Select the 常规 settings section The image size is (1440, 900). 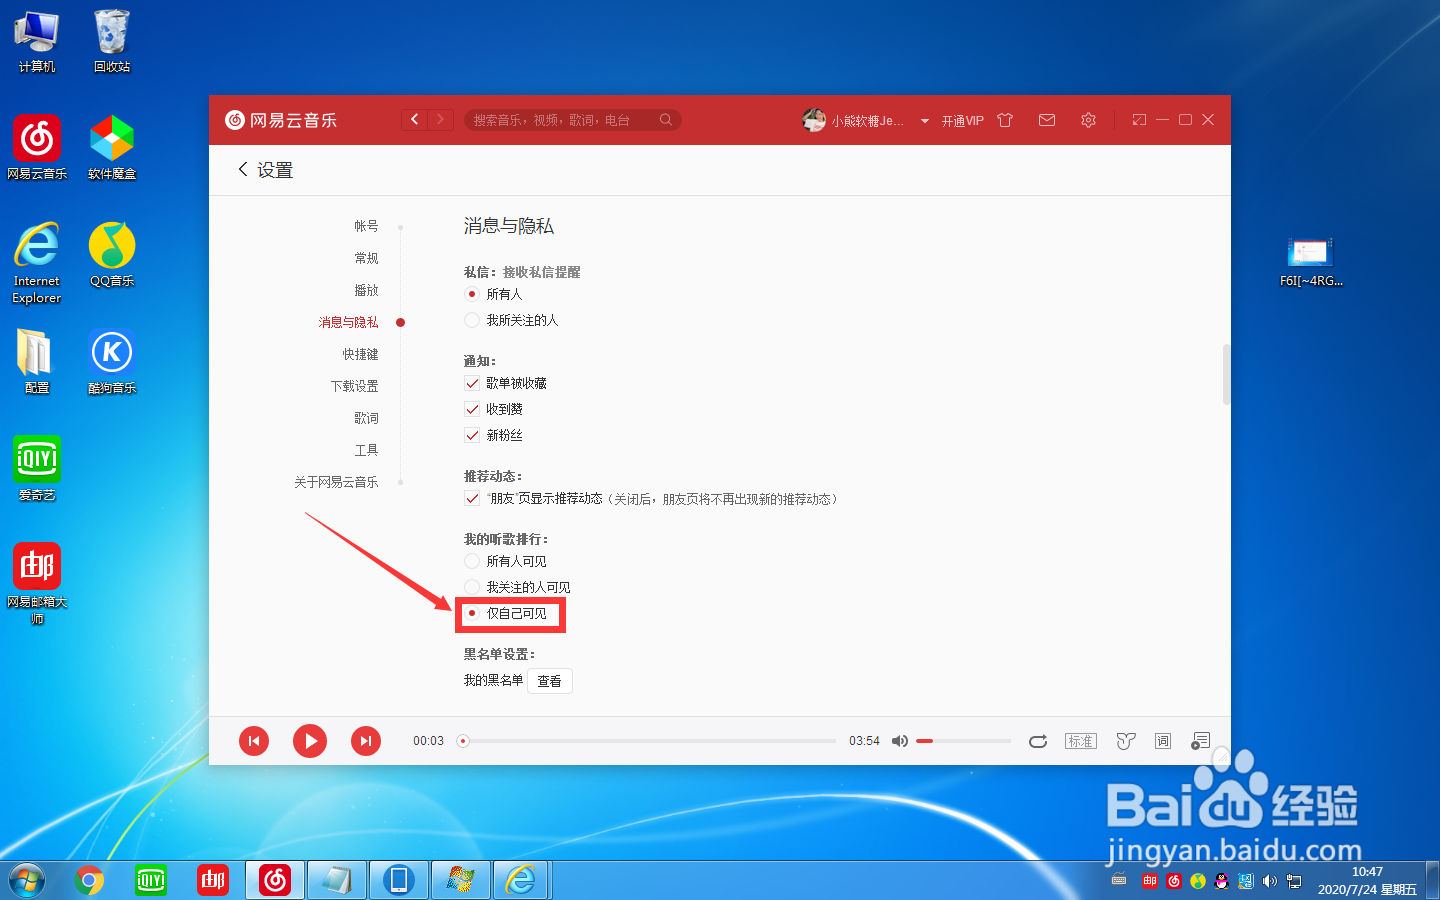(366, 258)
